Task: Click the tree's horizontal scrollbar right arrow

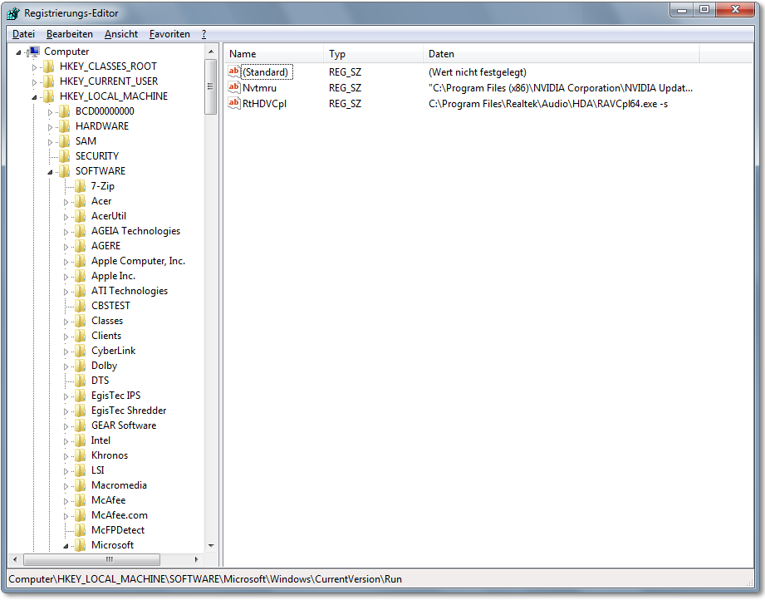Action: 197,559
